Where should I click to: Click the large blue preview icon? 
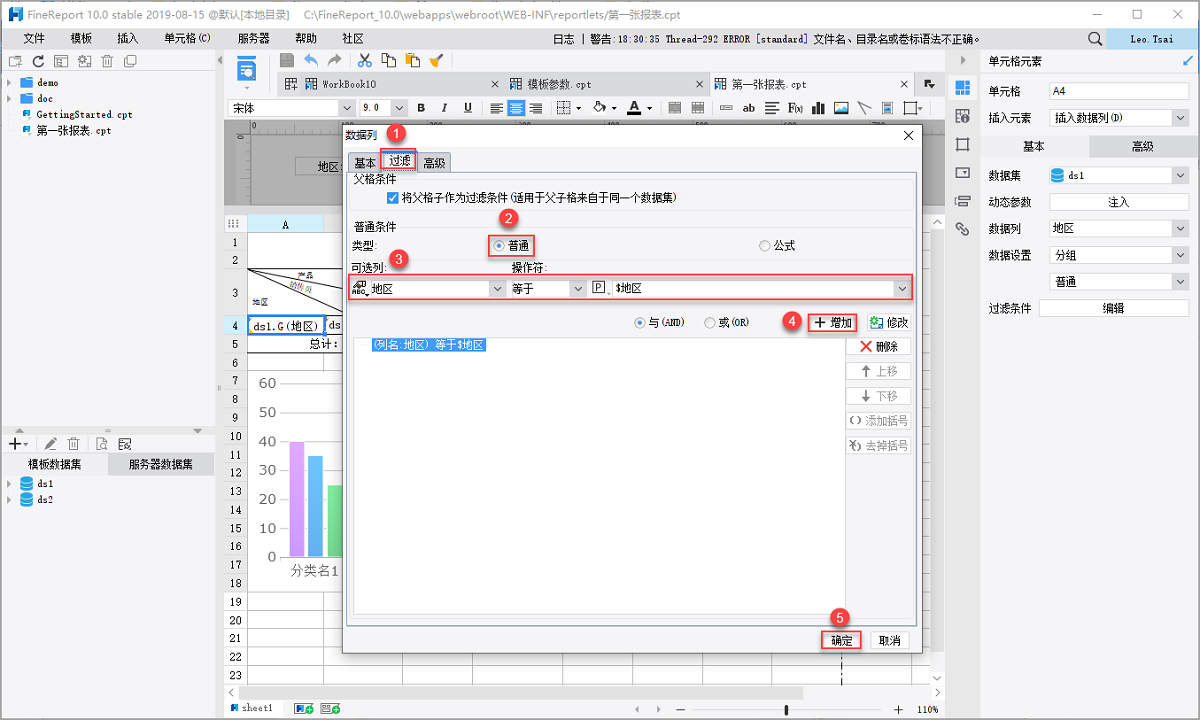[246, 71]
